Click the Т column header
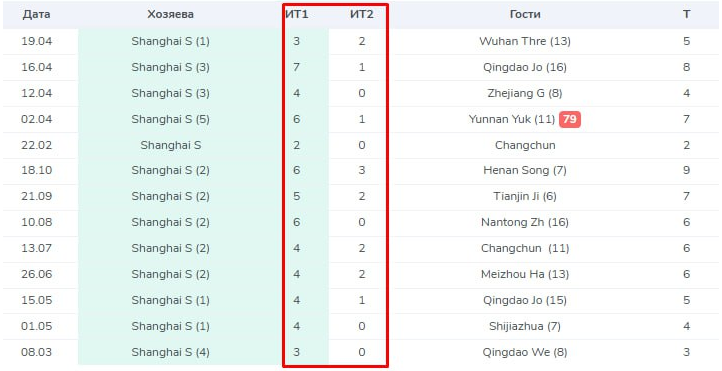 coord(687,14)
